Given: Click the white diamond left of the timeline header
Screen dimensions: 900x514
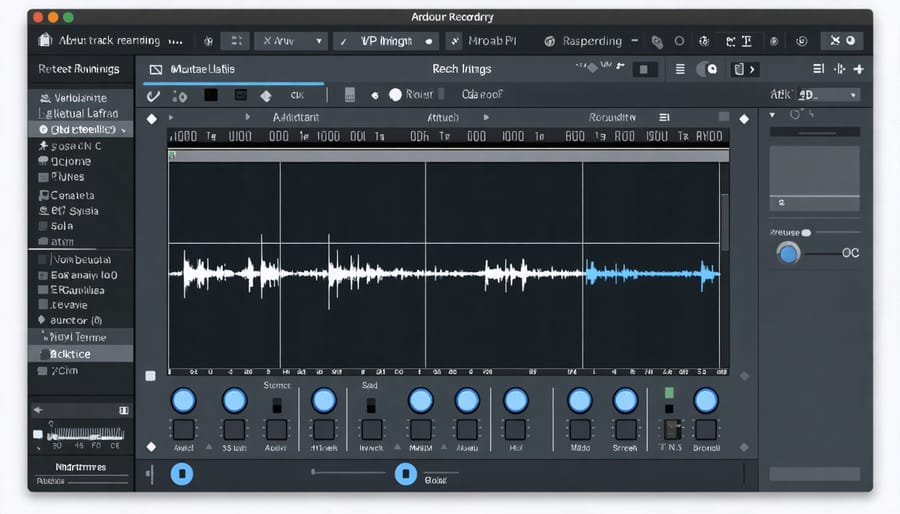Looking at the screenshot, I should click(x=152, y=119).
